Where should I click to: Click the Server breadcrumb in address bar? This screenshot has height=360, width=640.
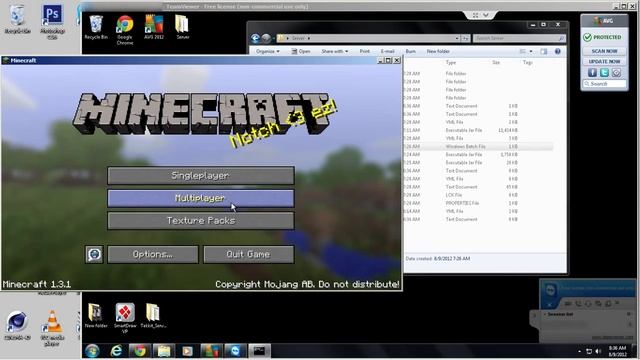(x=298, y=38)
